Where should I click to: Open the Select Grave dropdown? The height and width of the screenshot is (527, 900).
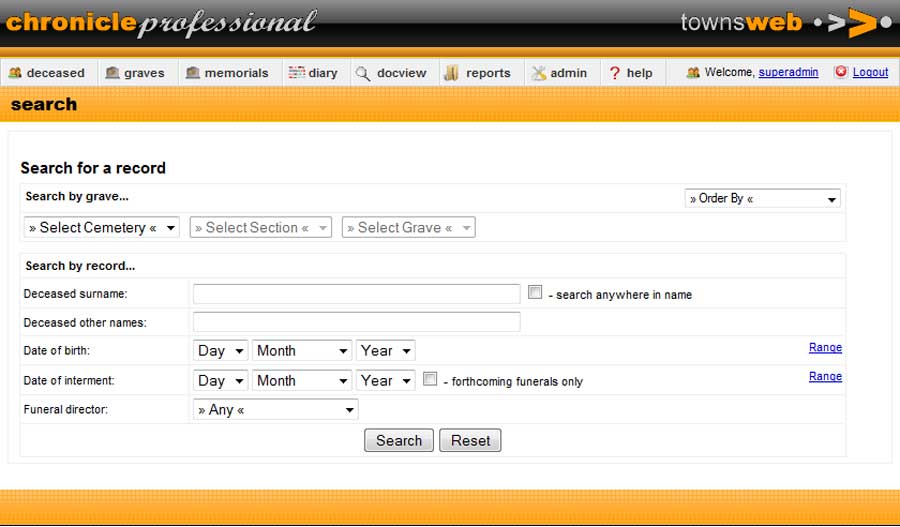tap(409, 227)
